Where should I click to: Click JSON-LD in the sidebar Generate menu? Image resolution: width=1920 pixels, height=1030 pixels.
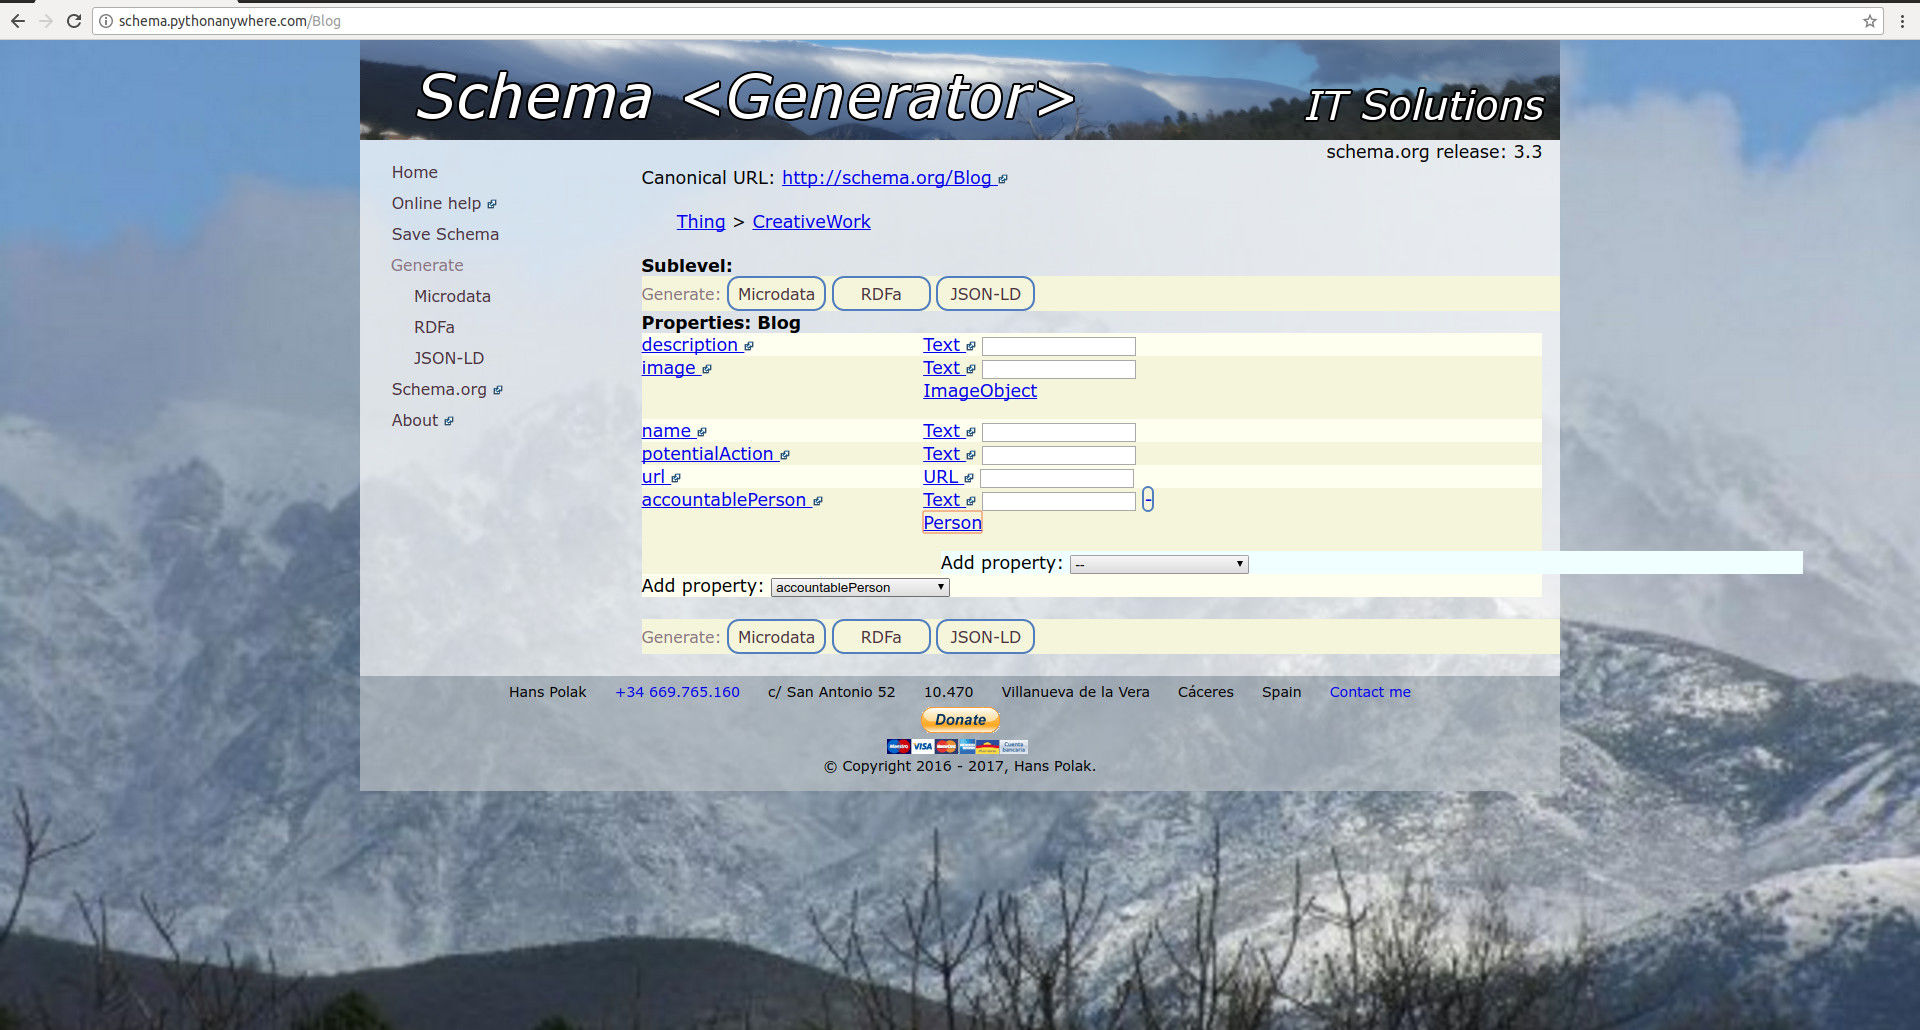click(449, 358)
